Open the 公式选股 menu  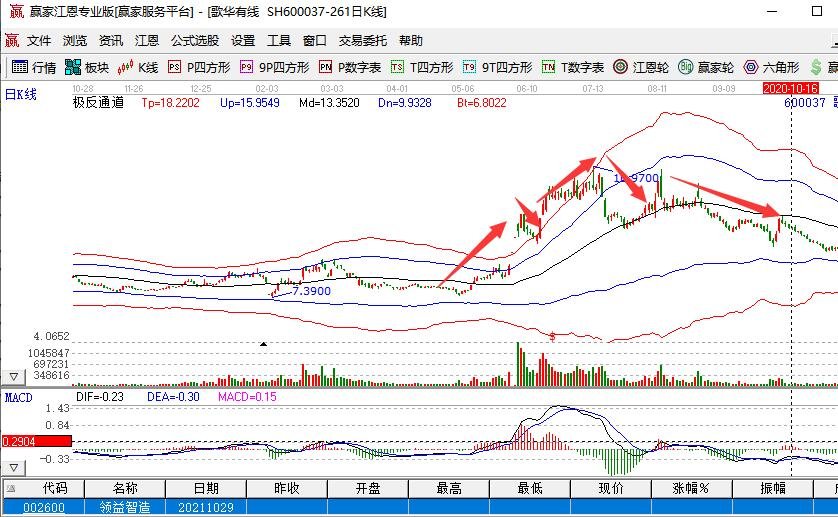(x=195, y=41)
